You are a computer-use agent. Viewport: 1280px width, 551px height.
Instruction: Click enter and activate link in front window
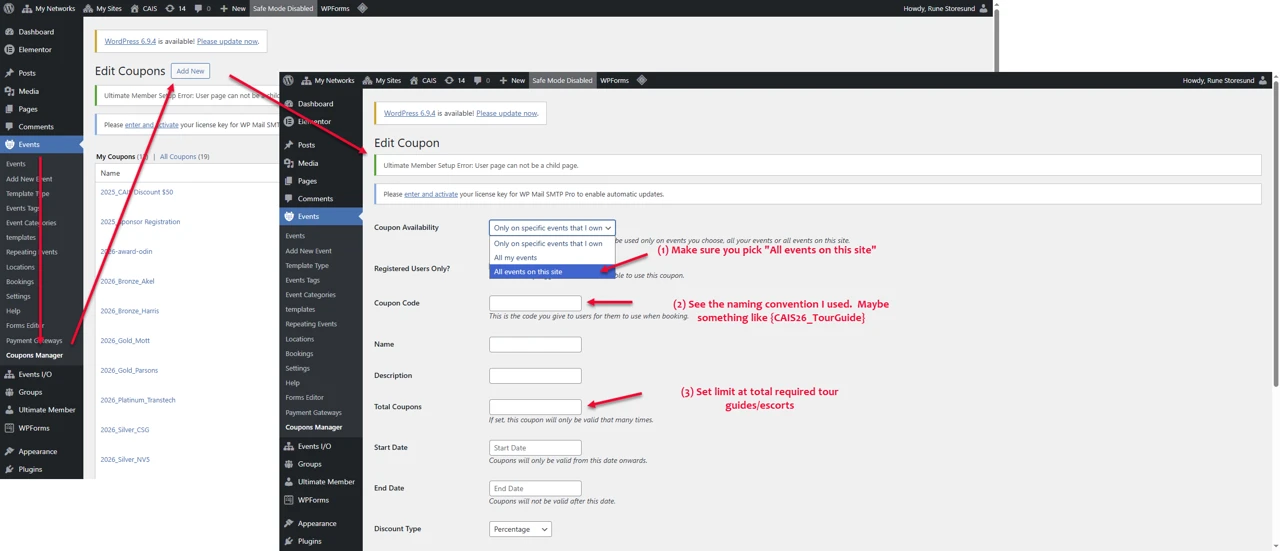point(431,194)
